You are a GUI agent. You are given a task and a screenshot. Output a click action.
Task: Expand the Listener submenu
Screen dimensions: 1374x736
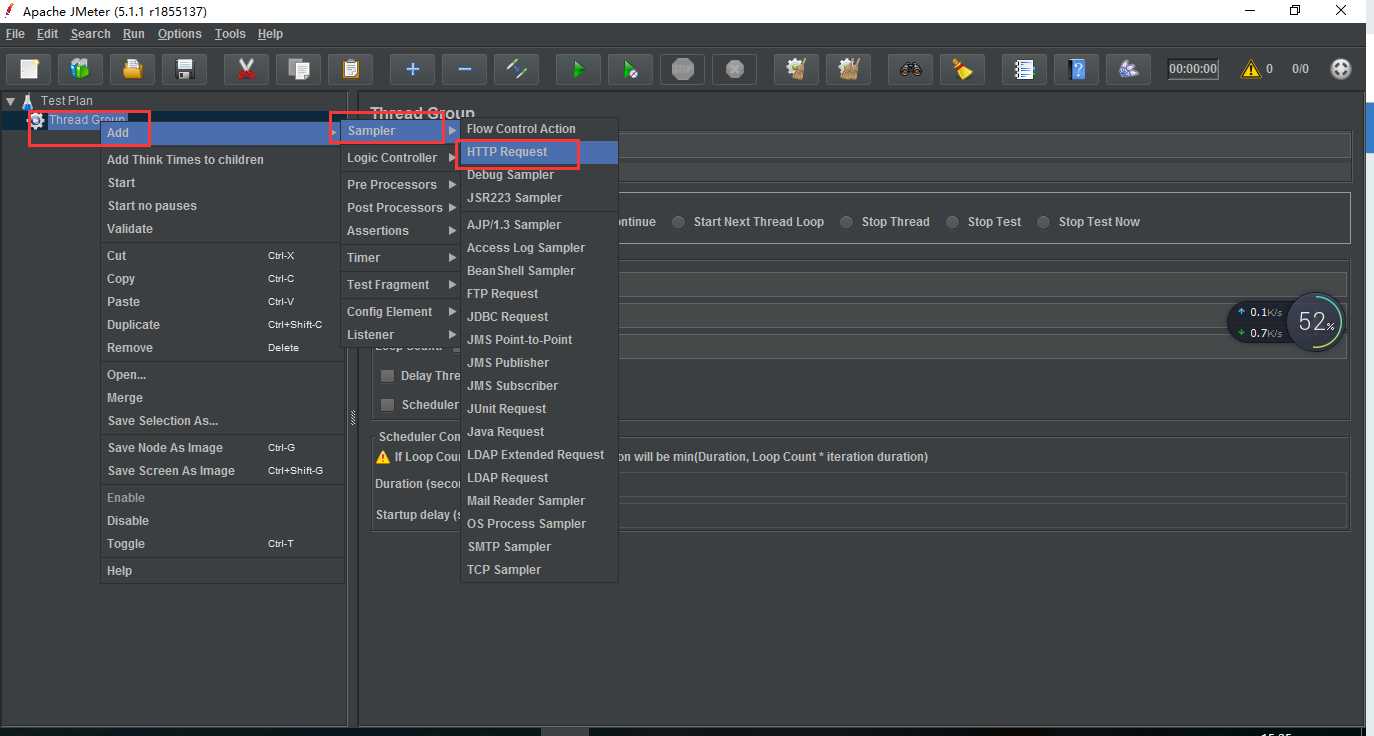click(399, 335)
